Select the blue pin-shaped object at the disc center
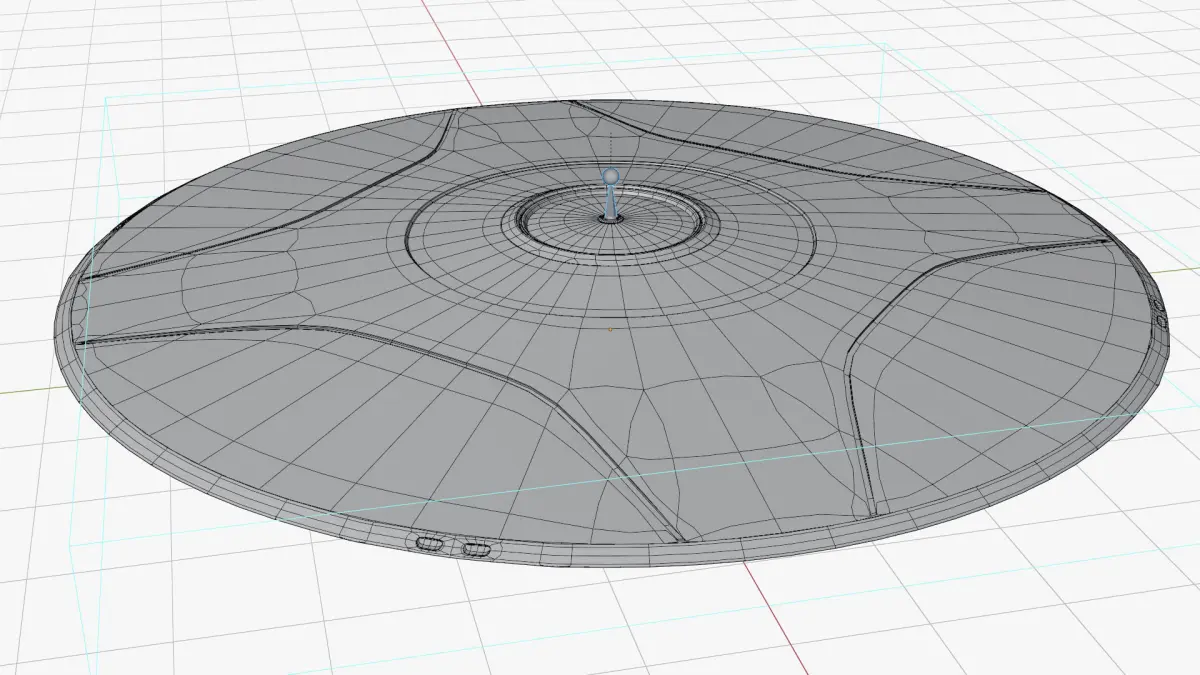This screenshot has height=675, width=1200. coord(610,195)
